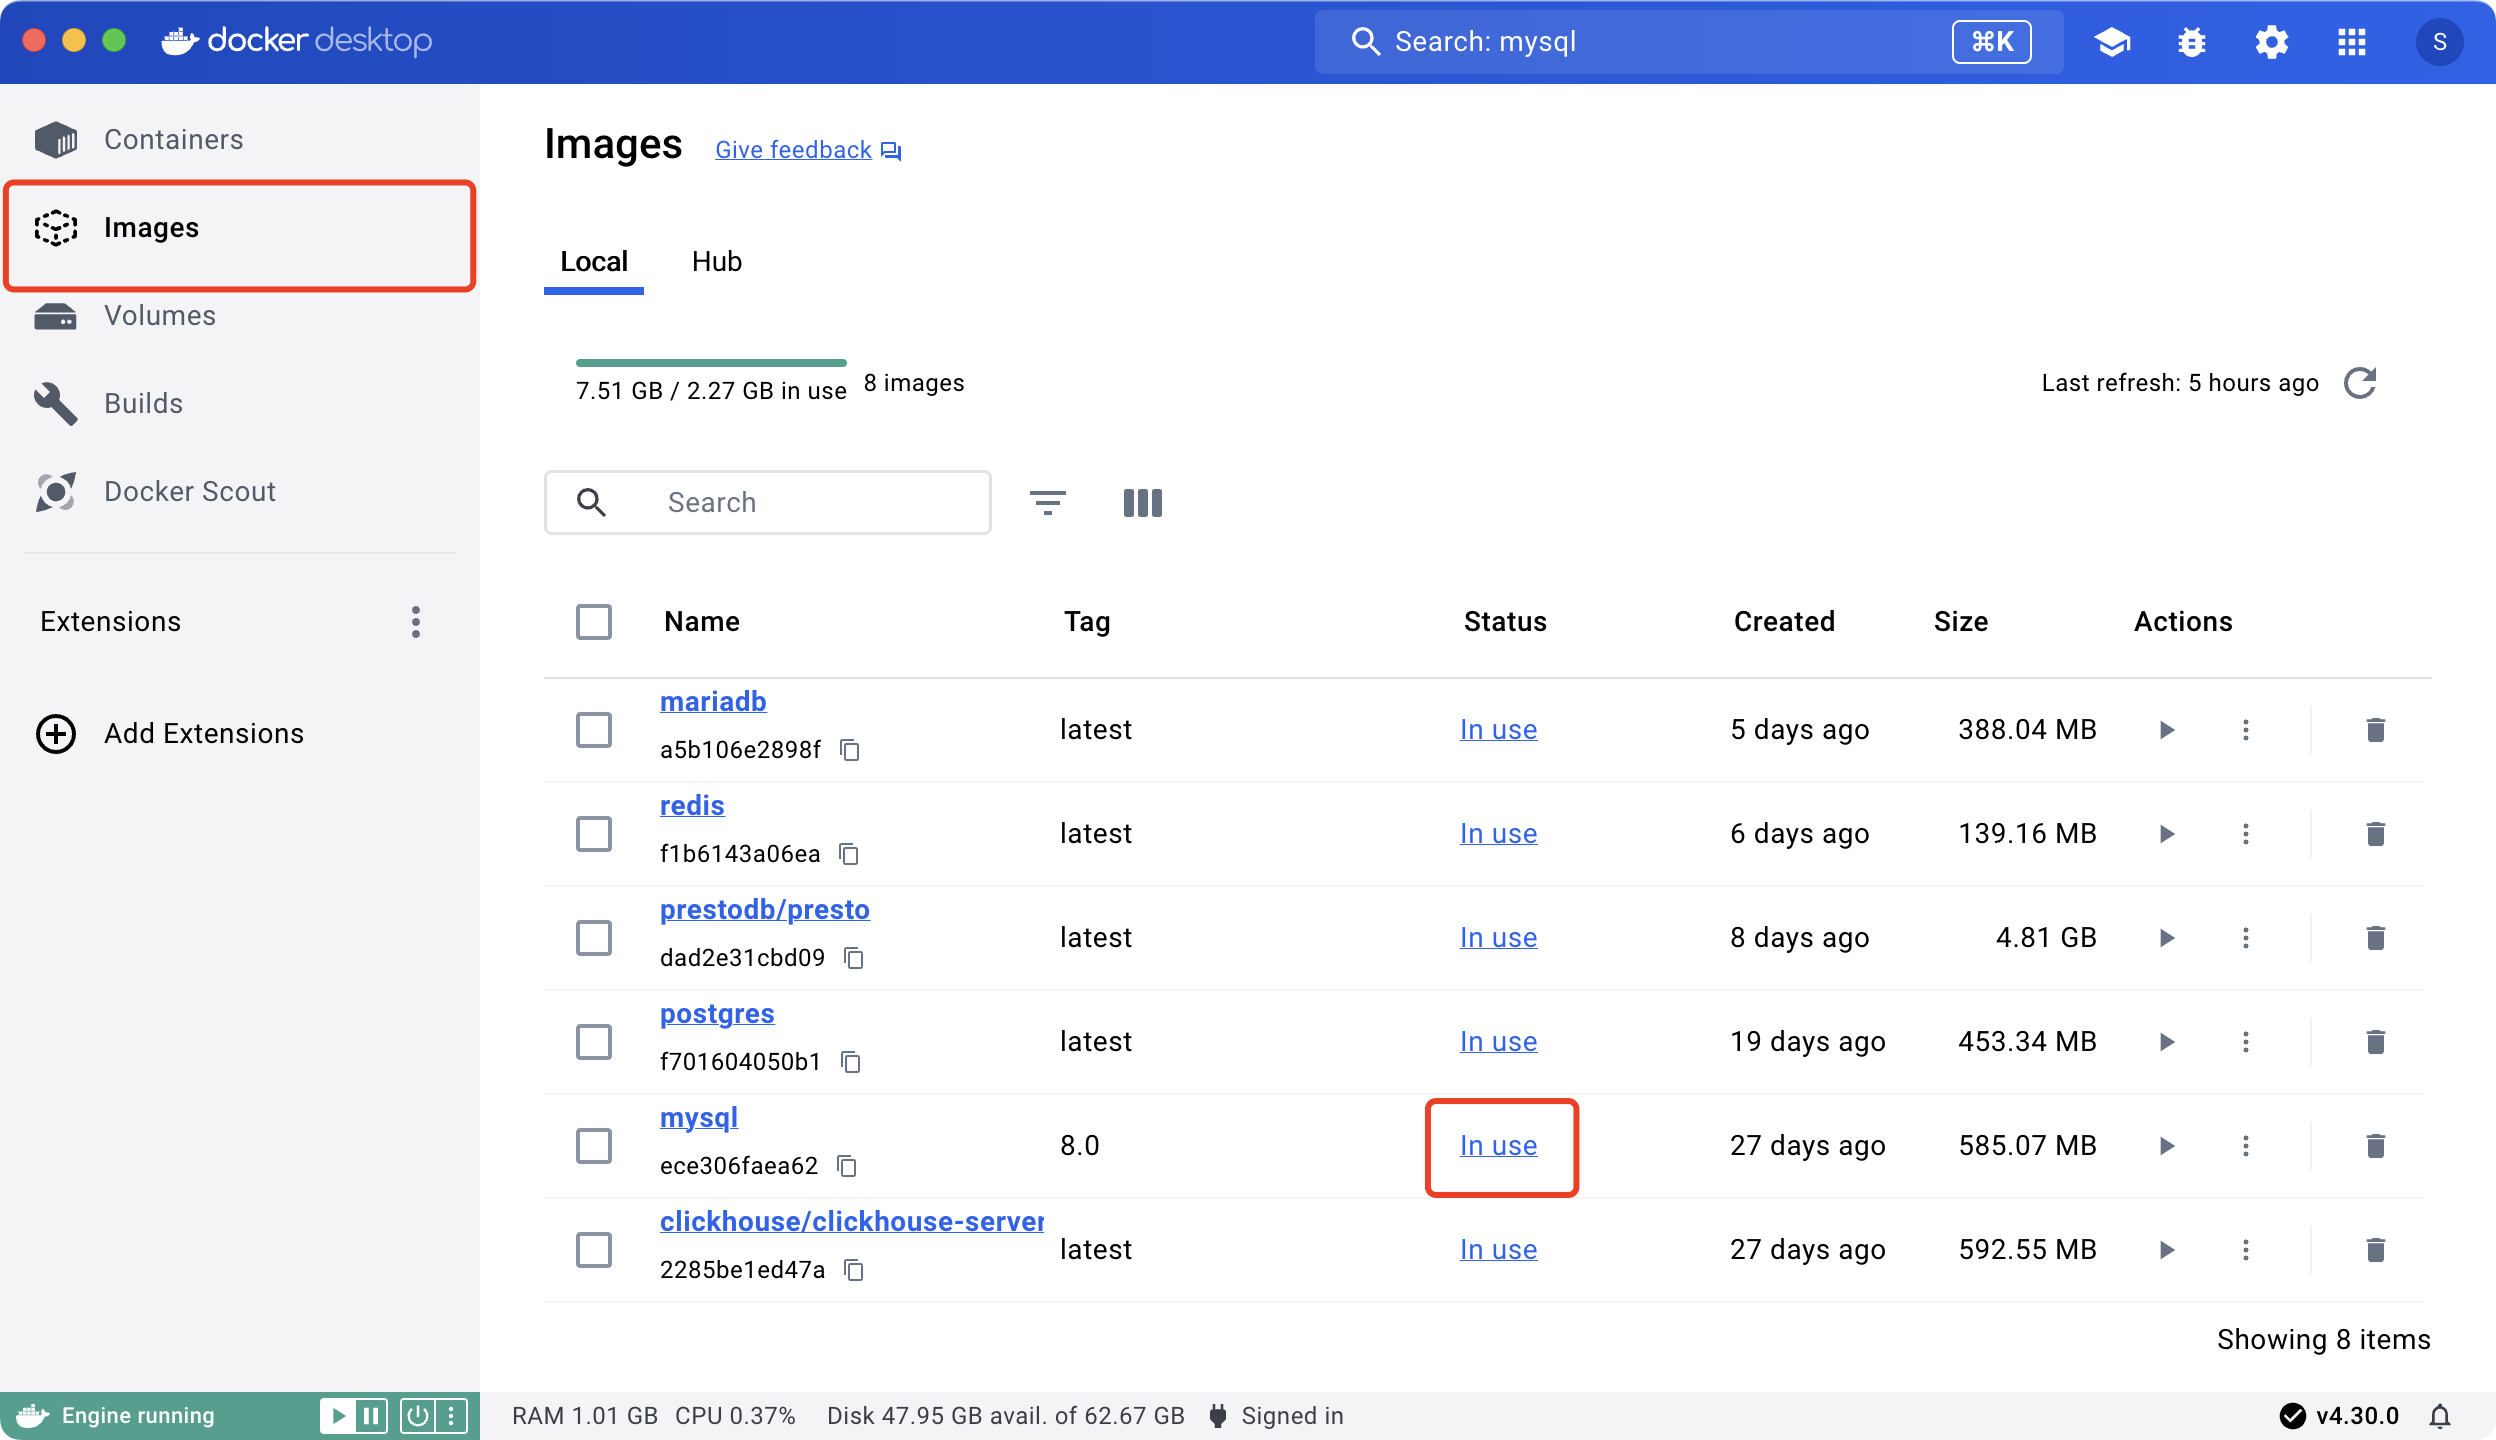Open the prestodb/presto image link
This screenshot has width=2496, height=1440.
click(x=765, y=910)
